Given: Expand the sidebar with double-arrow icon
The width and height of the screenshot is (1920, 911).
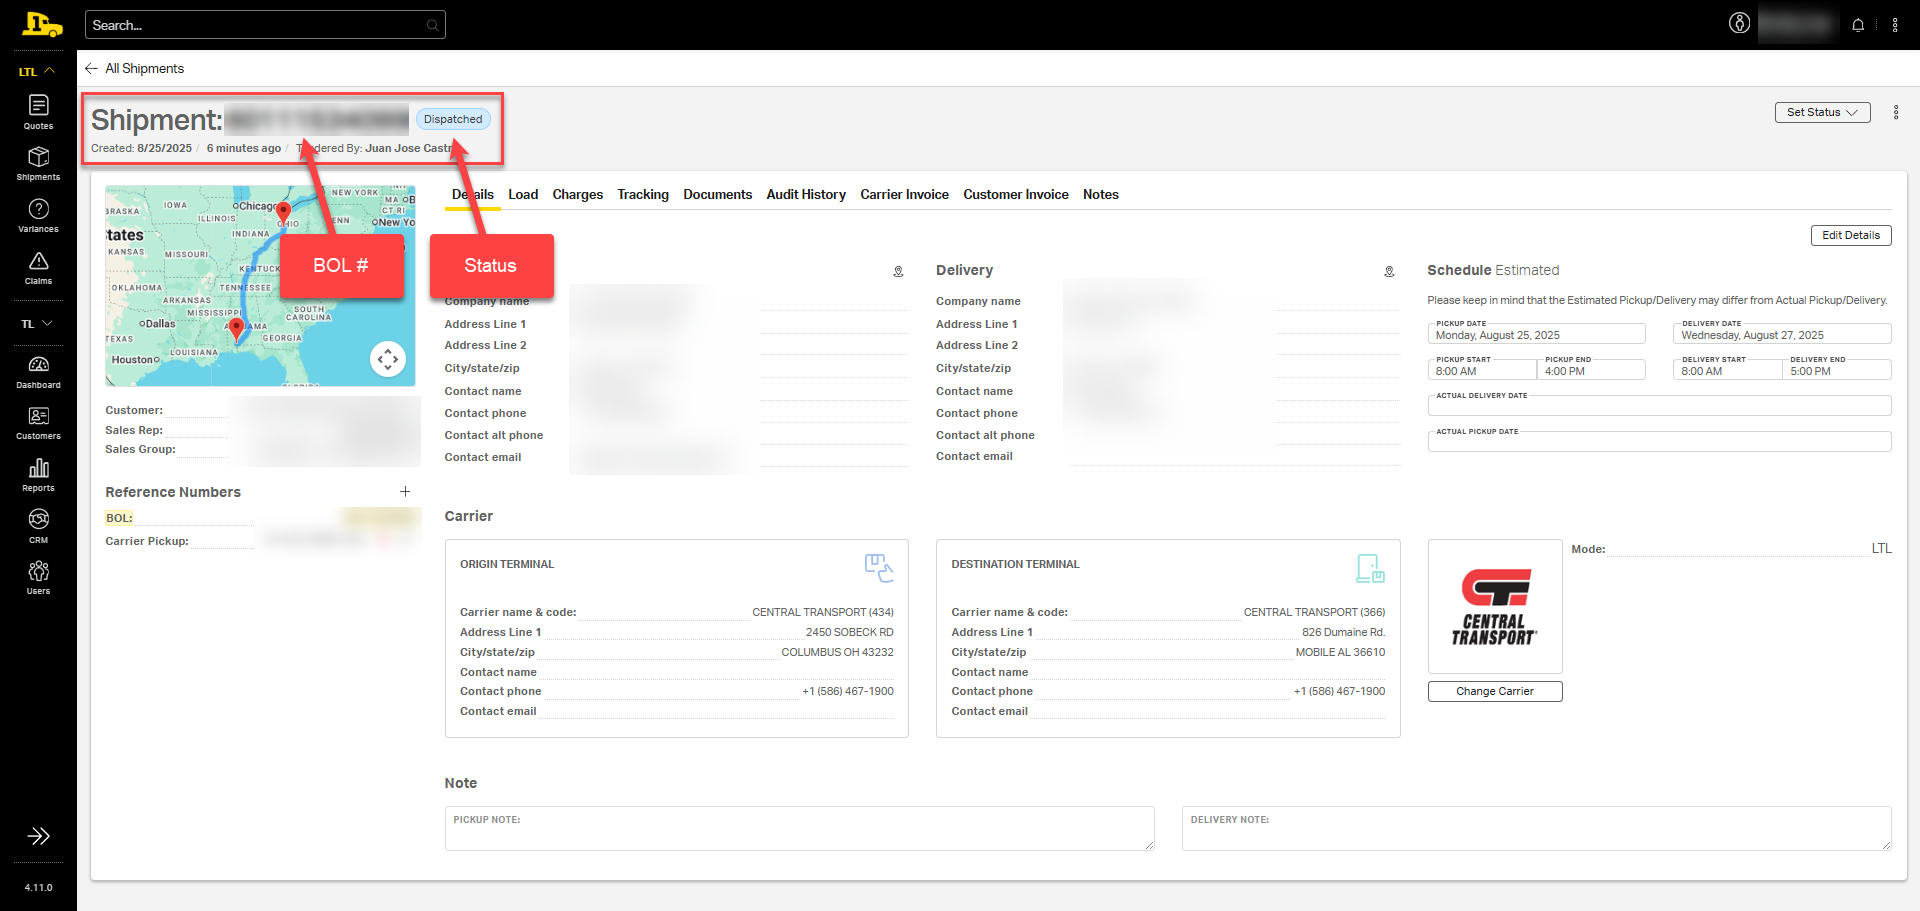Looking at the screenshot, I should pyautogui.click(x=38, y=836).
